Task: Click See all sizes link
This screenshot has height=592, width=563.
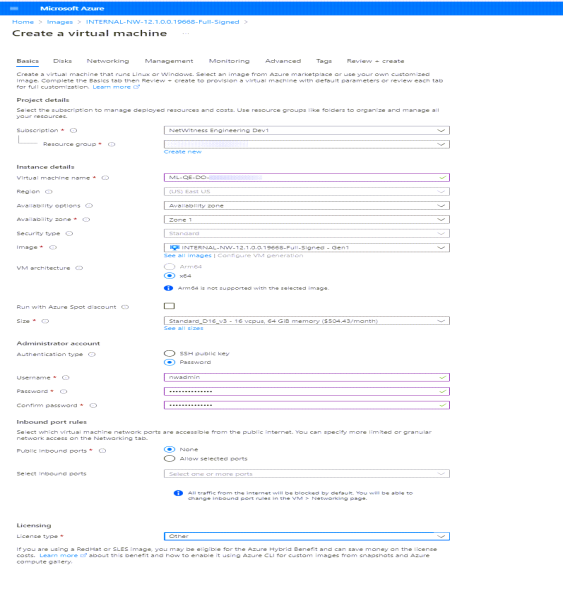Action: (x=184, y=328)
